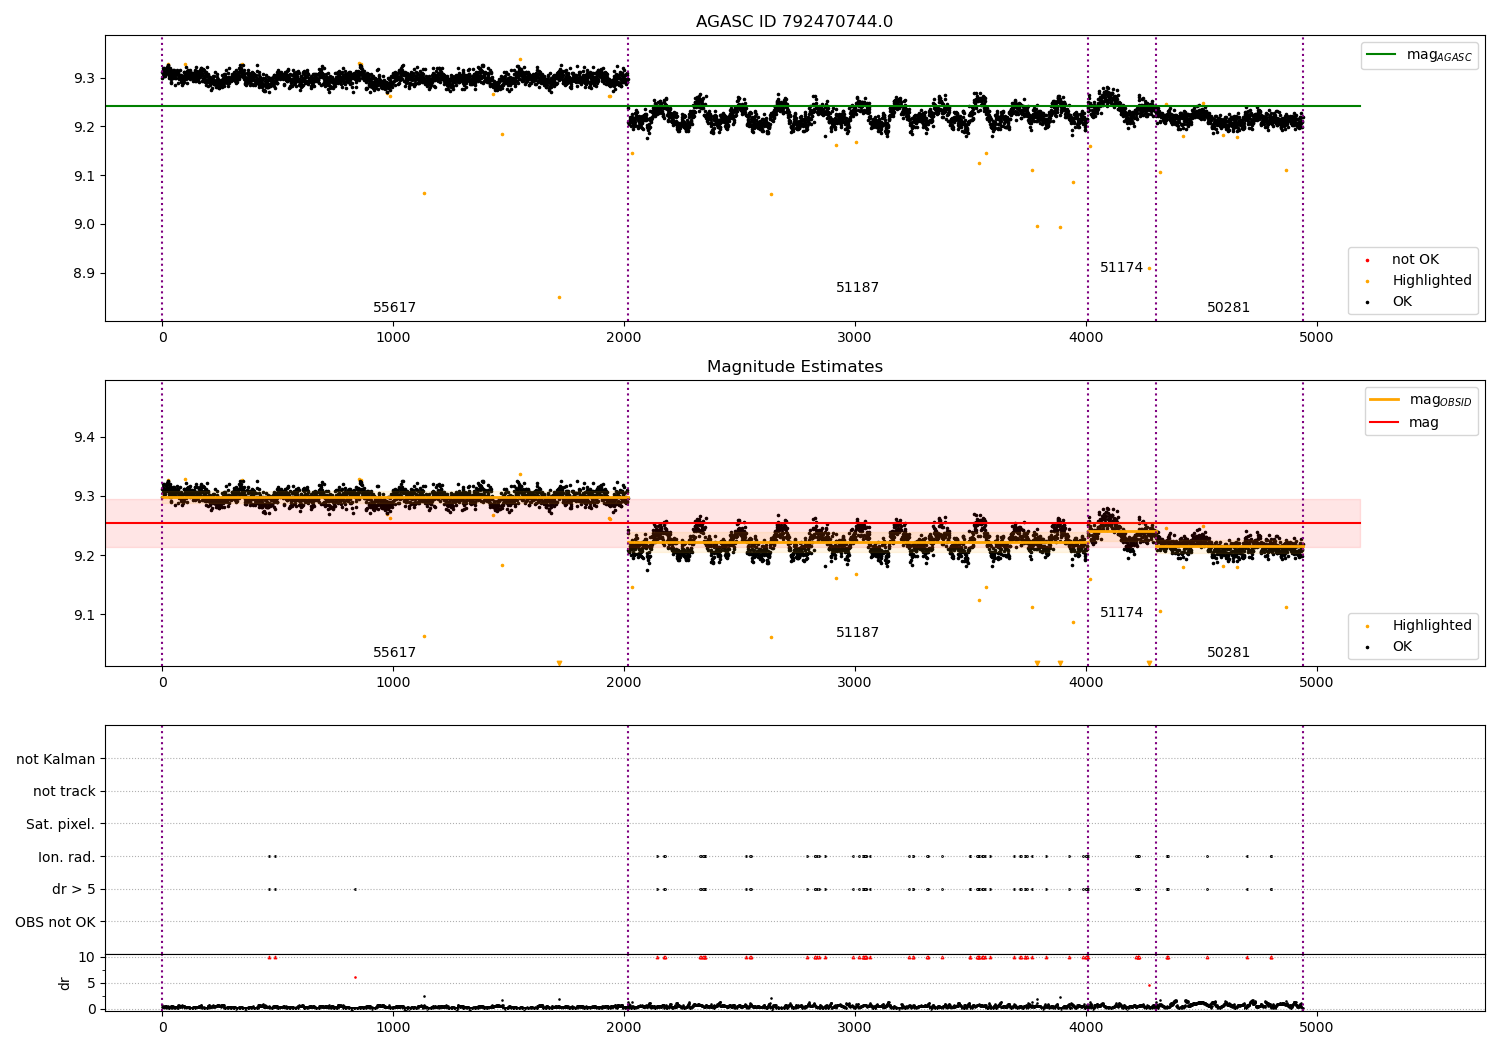
Task: Click 'Highlighted' legend entry in AGASC ID plot
Action: pos(1432,281)
